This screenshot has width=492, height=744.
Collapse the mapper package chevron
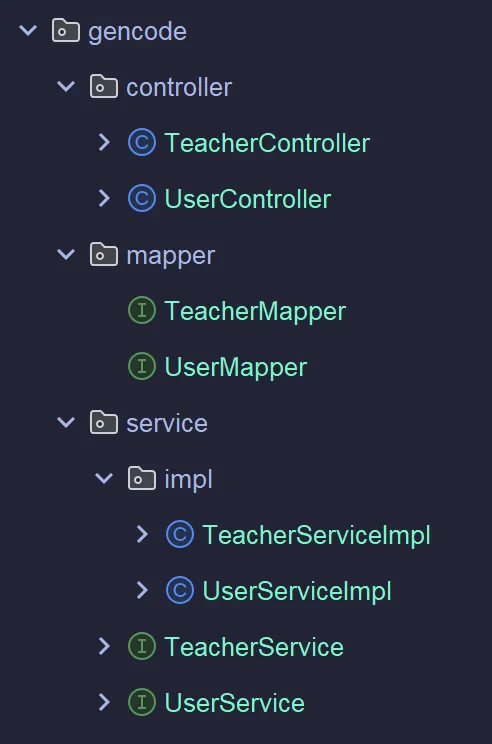(x=66, y=255)
